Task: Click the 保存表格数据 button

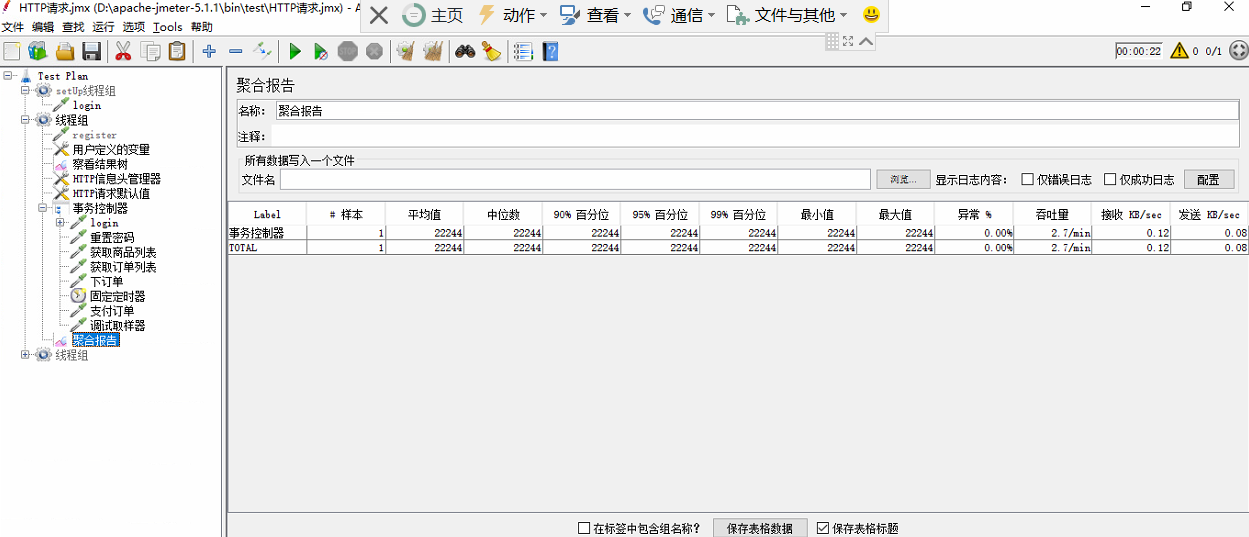Action: pyautogui.click(x=760, y=528)
